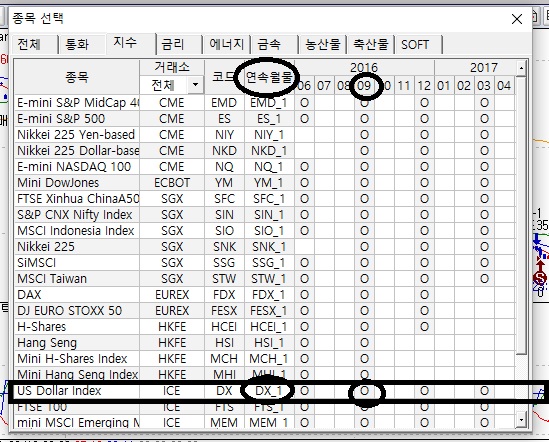Click continuous contract code DX_1
The width and height of the screenshot is (549, 442).
(x=269, y=391)
